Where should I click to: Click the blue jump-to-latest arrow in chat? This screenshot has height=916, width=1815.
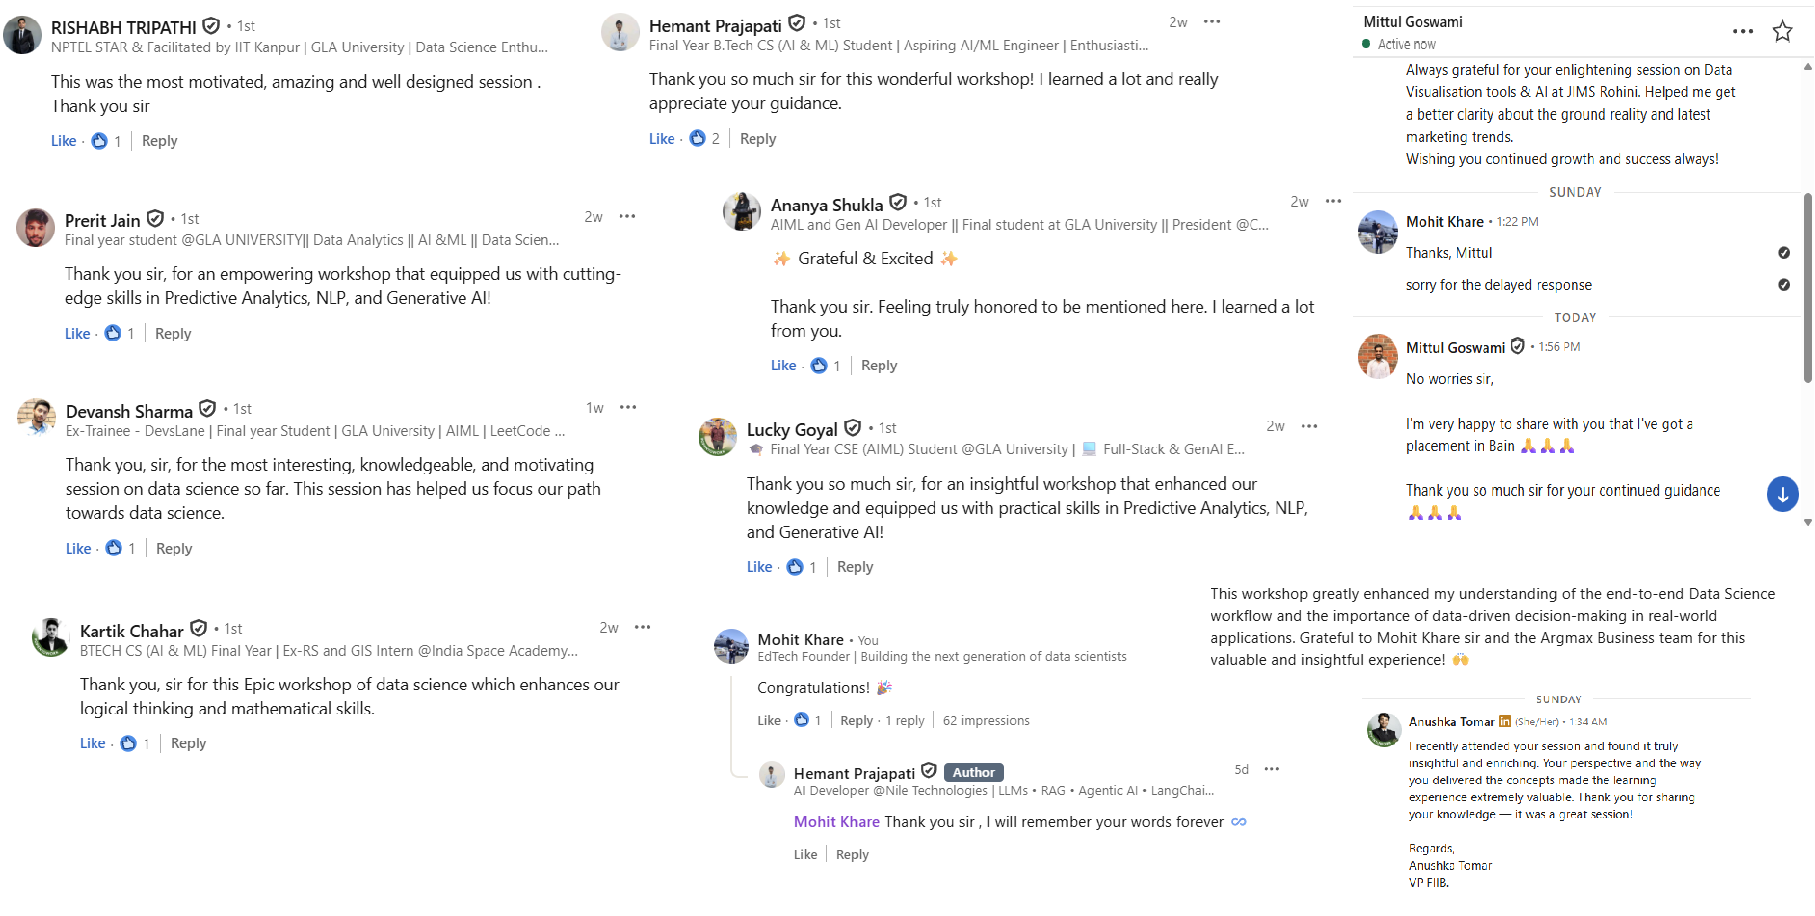[x=1782, y=493]
